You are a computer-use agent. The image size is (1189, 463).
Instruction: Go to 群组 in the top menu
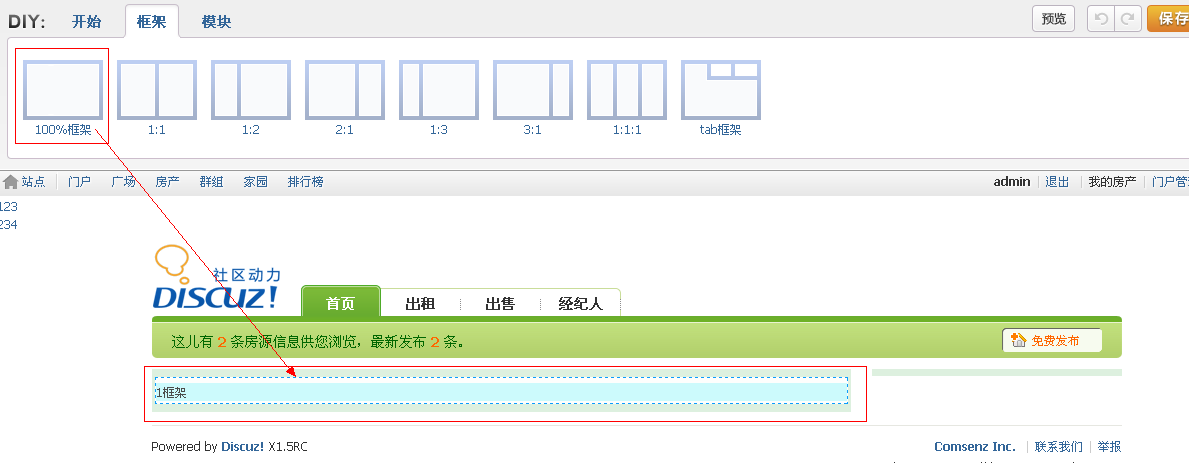[x=212, y=182]
